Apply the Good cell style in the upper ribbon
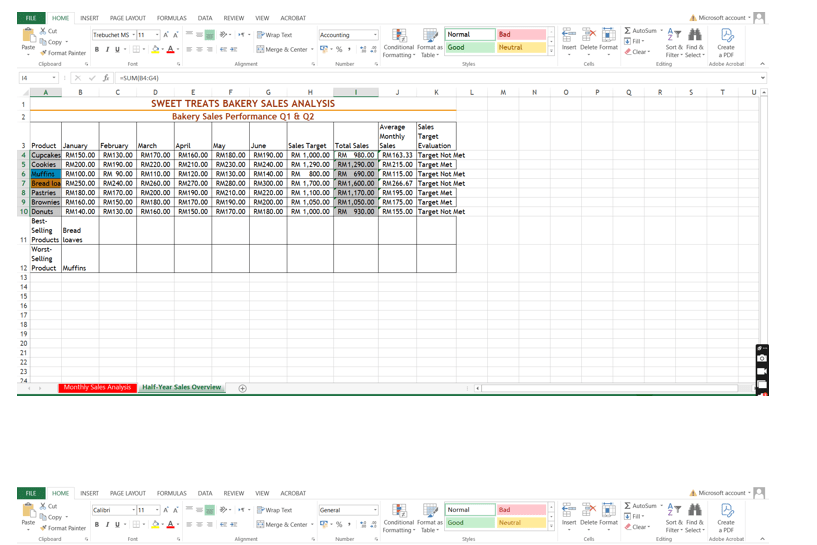Image resolution: width=817 pixels, height=545 pixels. 469,47
